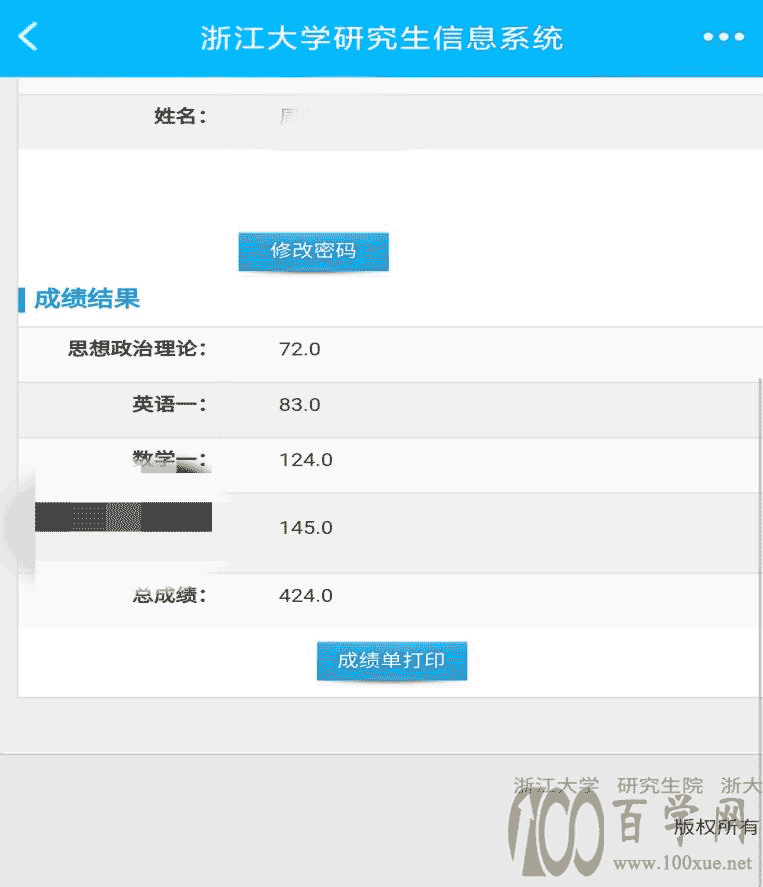This screenshot has width=763, height=887.
Task: Select the 72.0 politics score
Action: (x=299, y=349)
